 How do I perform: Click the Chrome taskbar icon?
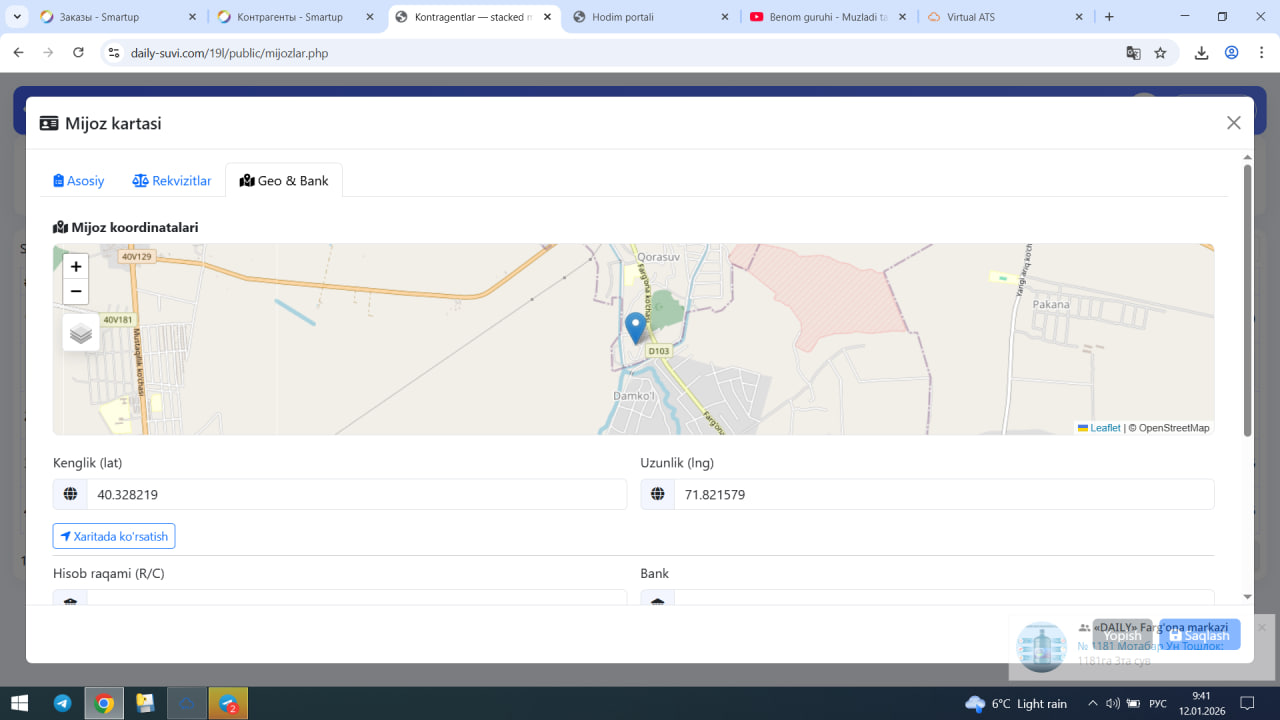(x=104, y=703)
